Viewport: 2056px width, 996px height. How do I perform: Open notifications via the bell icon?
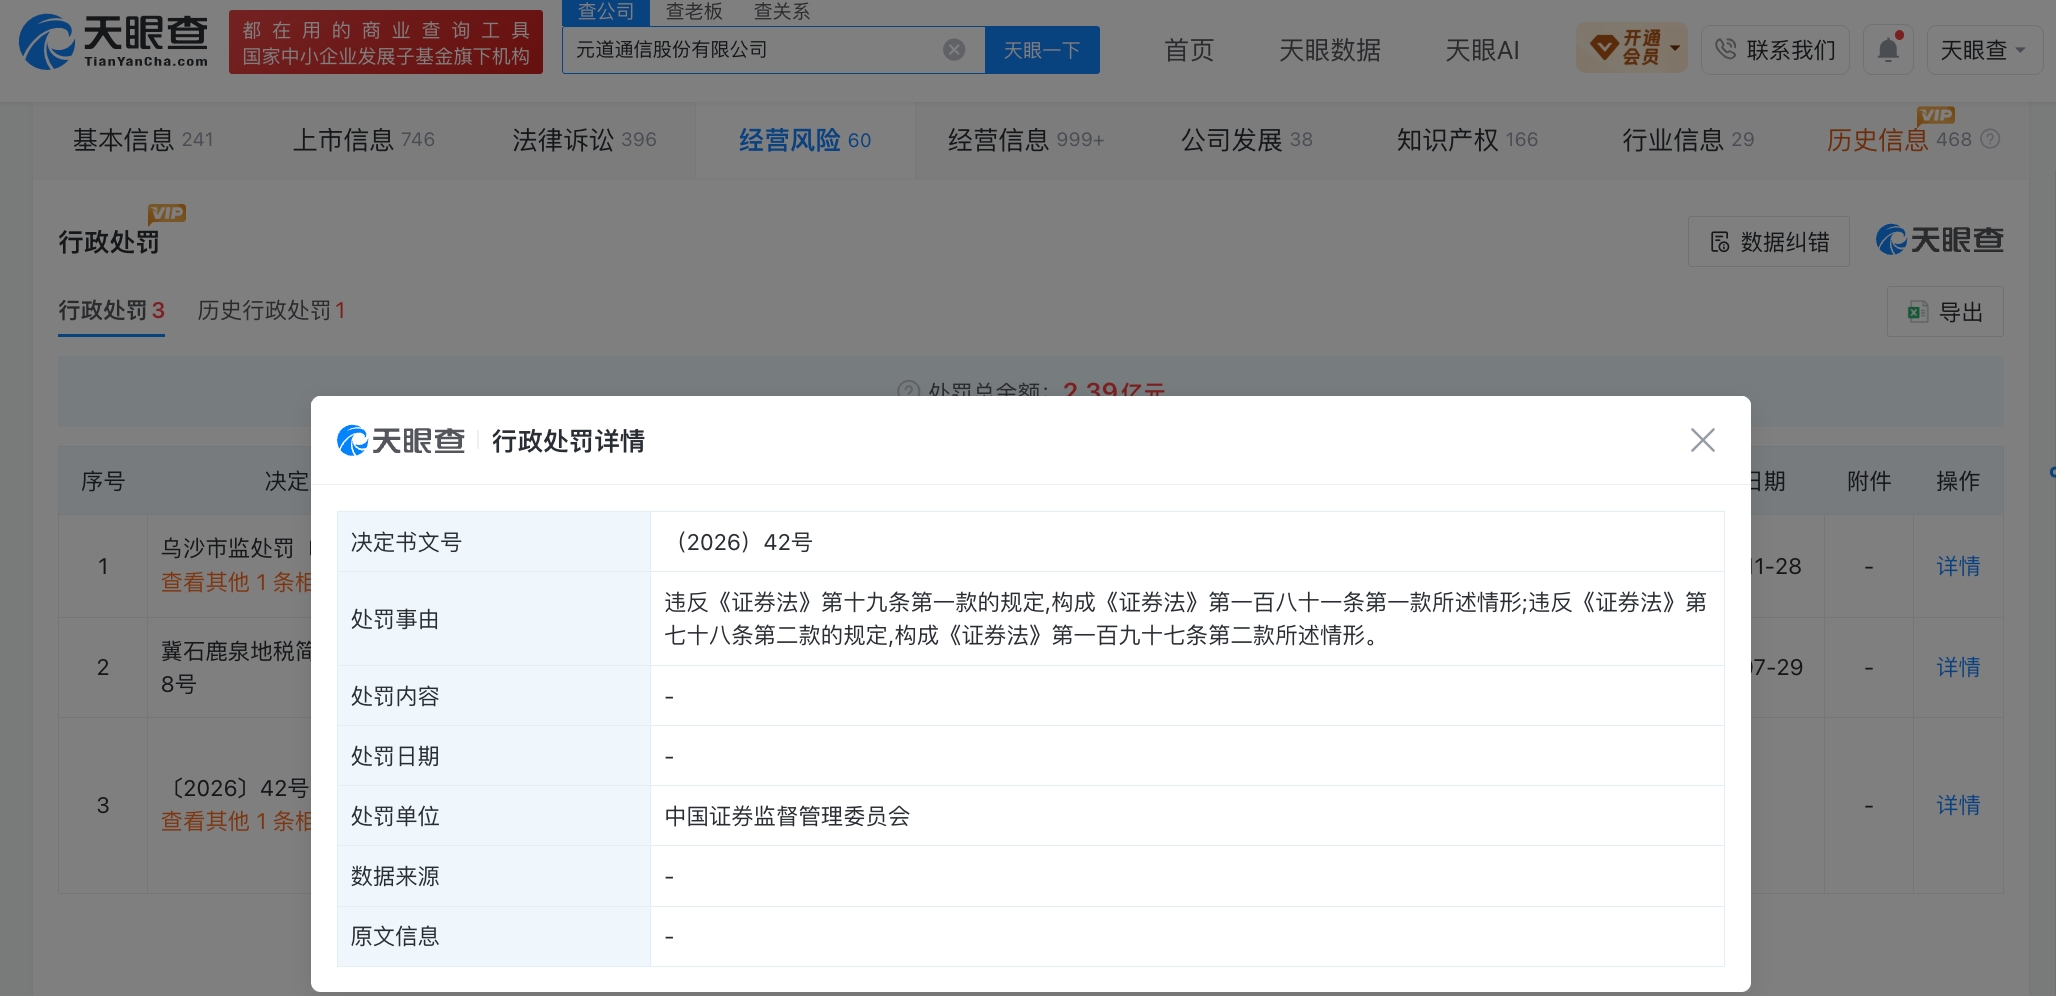point(1888,50)
